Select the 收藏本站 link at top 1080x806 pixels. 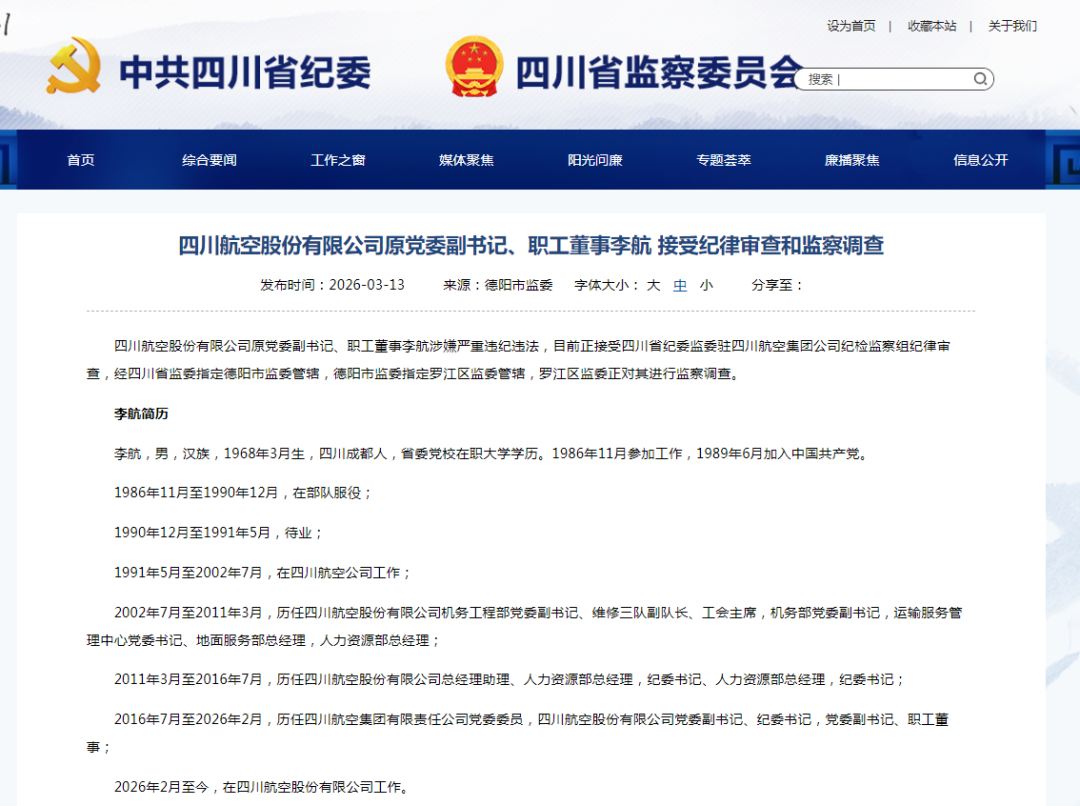(932, 26)
